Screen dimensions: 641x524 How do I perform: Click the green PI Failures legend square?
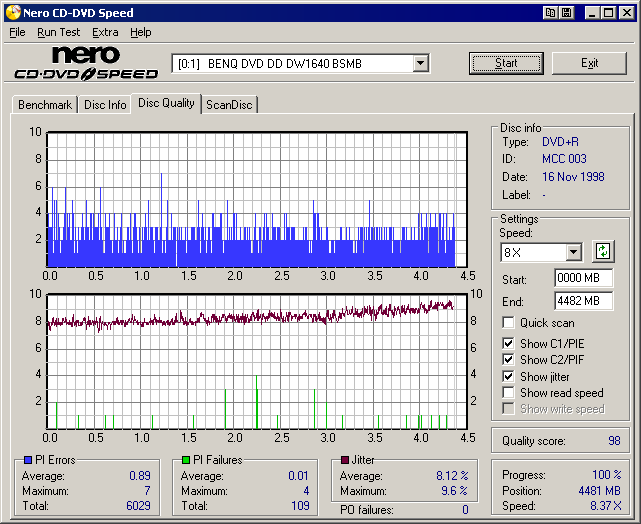(x=186, y=460)
